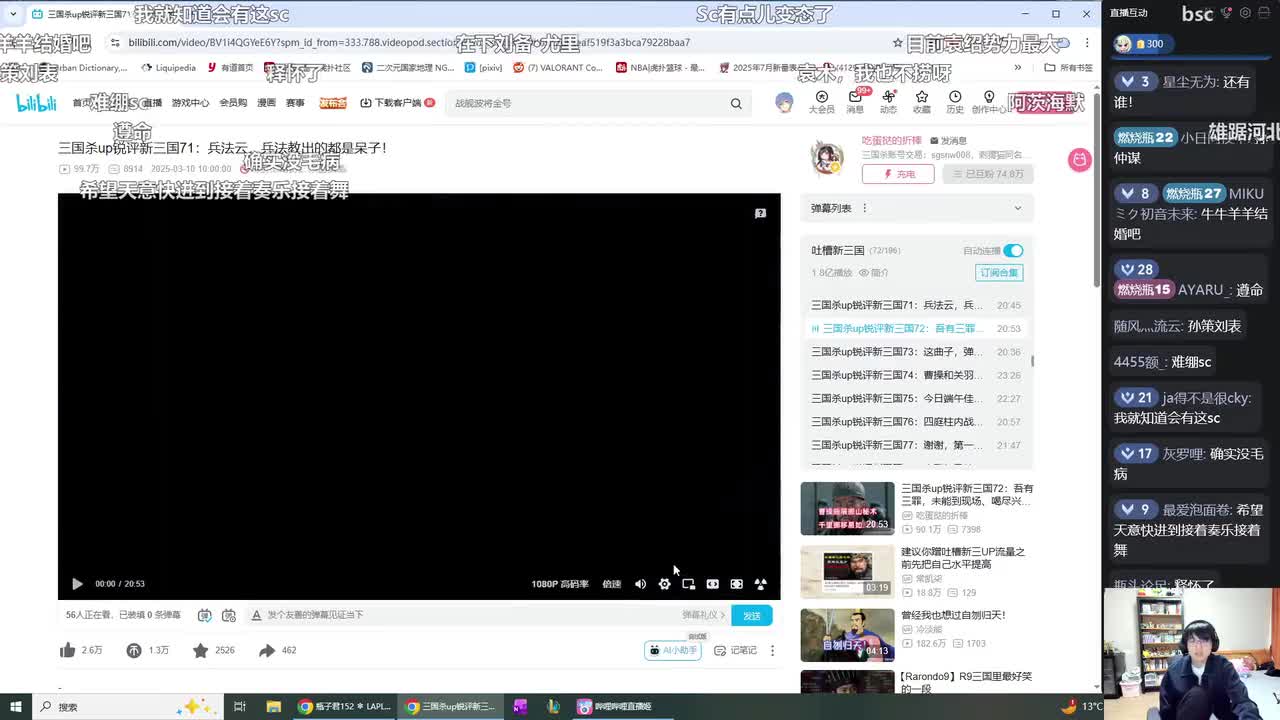Open 历史 watch history icon
The image size is (1280, 720).
955,102
